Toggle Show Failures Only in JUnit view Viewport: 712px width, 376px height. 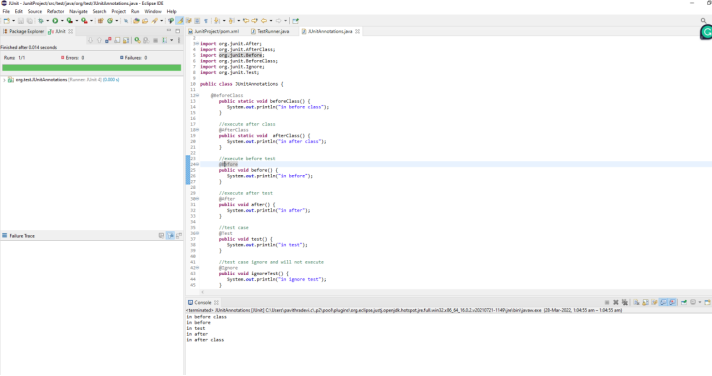point(108,40)
